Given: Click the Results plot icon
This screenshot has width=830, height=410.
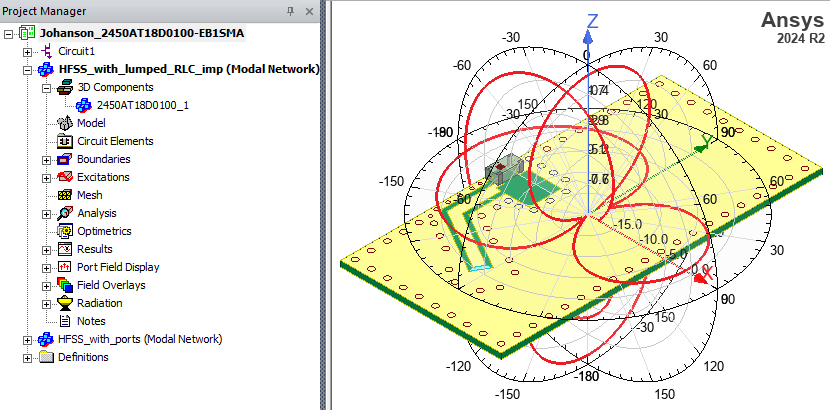Looking at the screenshot, I should click(65, 249).
